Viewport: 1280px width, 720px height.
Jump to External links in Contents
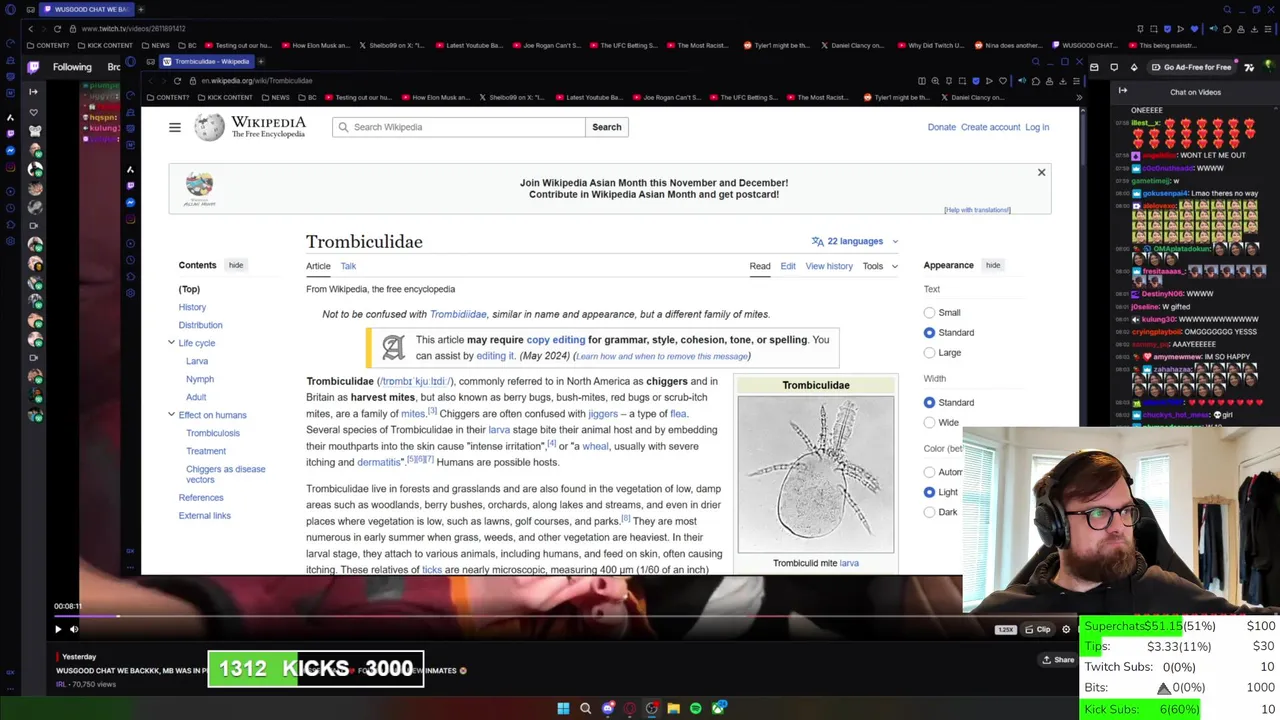(x=204, y=515)
